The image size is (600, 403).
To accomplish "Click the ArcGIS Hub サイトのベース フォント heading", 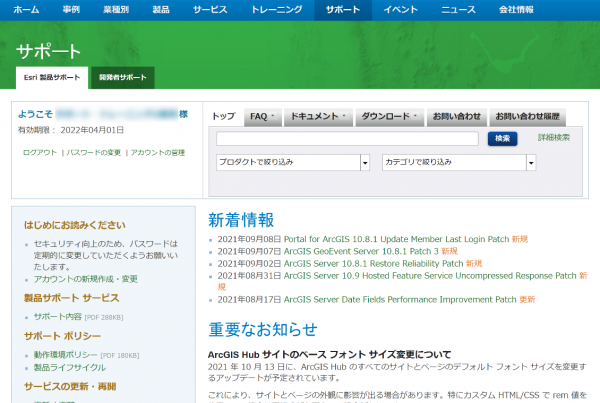I will tap(329, 355).
